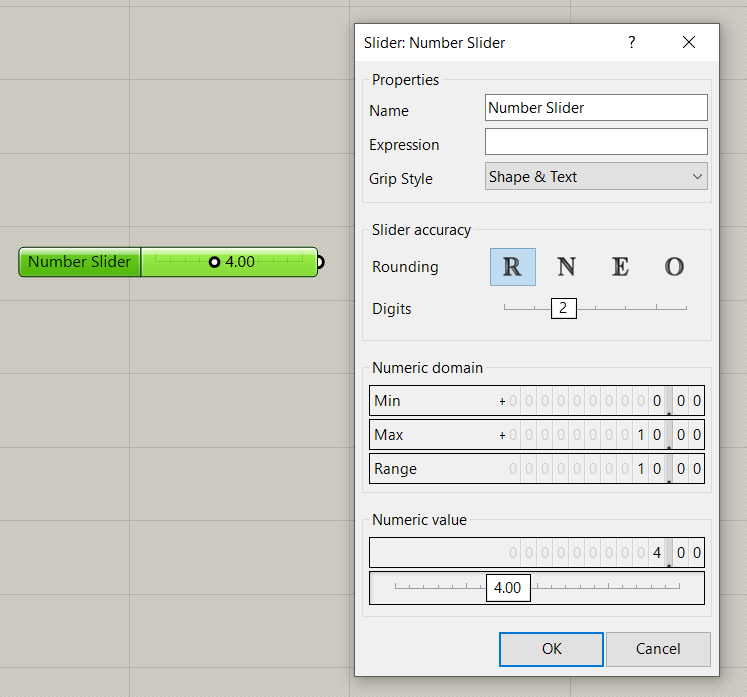This screenshot has height=697, width=747.
Task: Click the Range domain digit field
Action: coord(537,468)
